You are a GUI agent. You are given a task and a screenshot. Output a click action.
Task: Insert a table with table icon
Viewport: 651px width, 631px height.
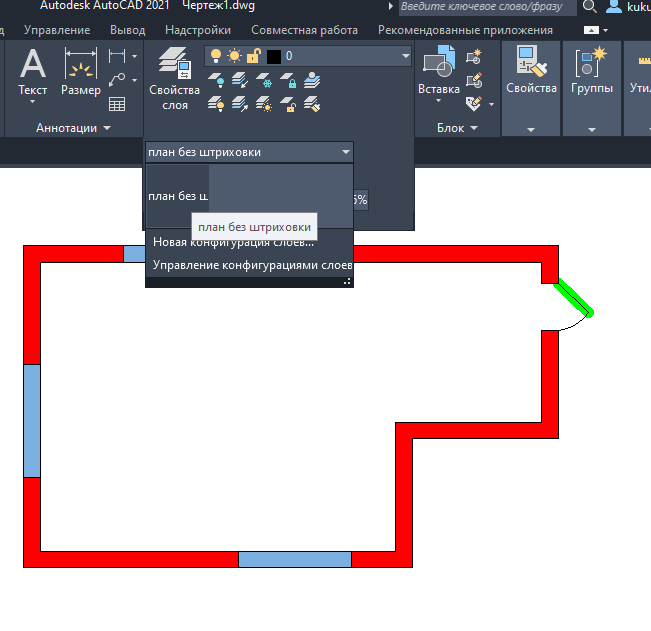(117, 104)
